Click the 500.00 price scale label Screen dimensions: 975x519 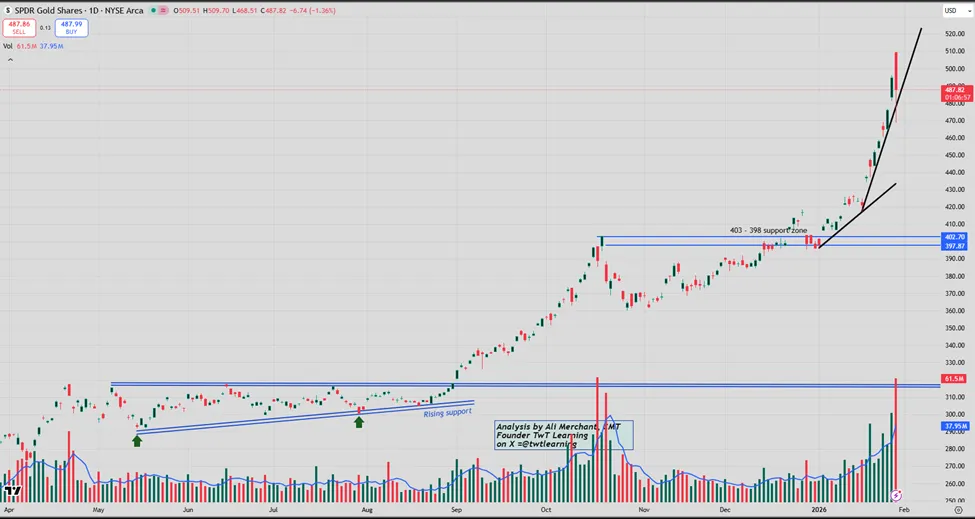coord(954,69)
